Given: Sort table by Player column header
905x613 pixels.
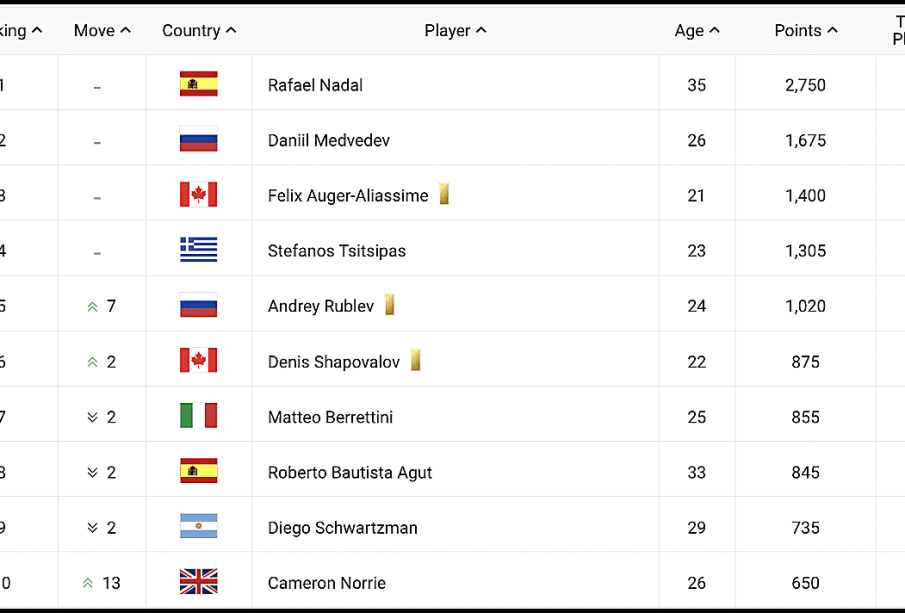Looking at the screenshot, I should (x=455, y=31).
